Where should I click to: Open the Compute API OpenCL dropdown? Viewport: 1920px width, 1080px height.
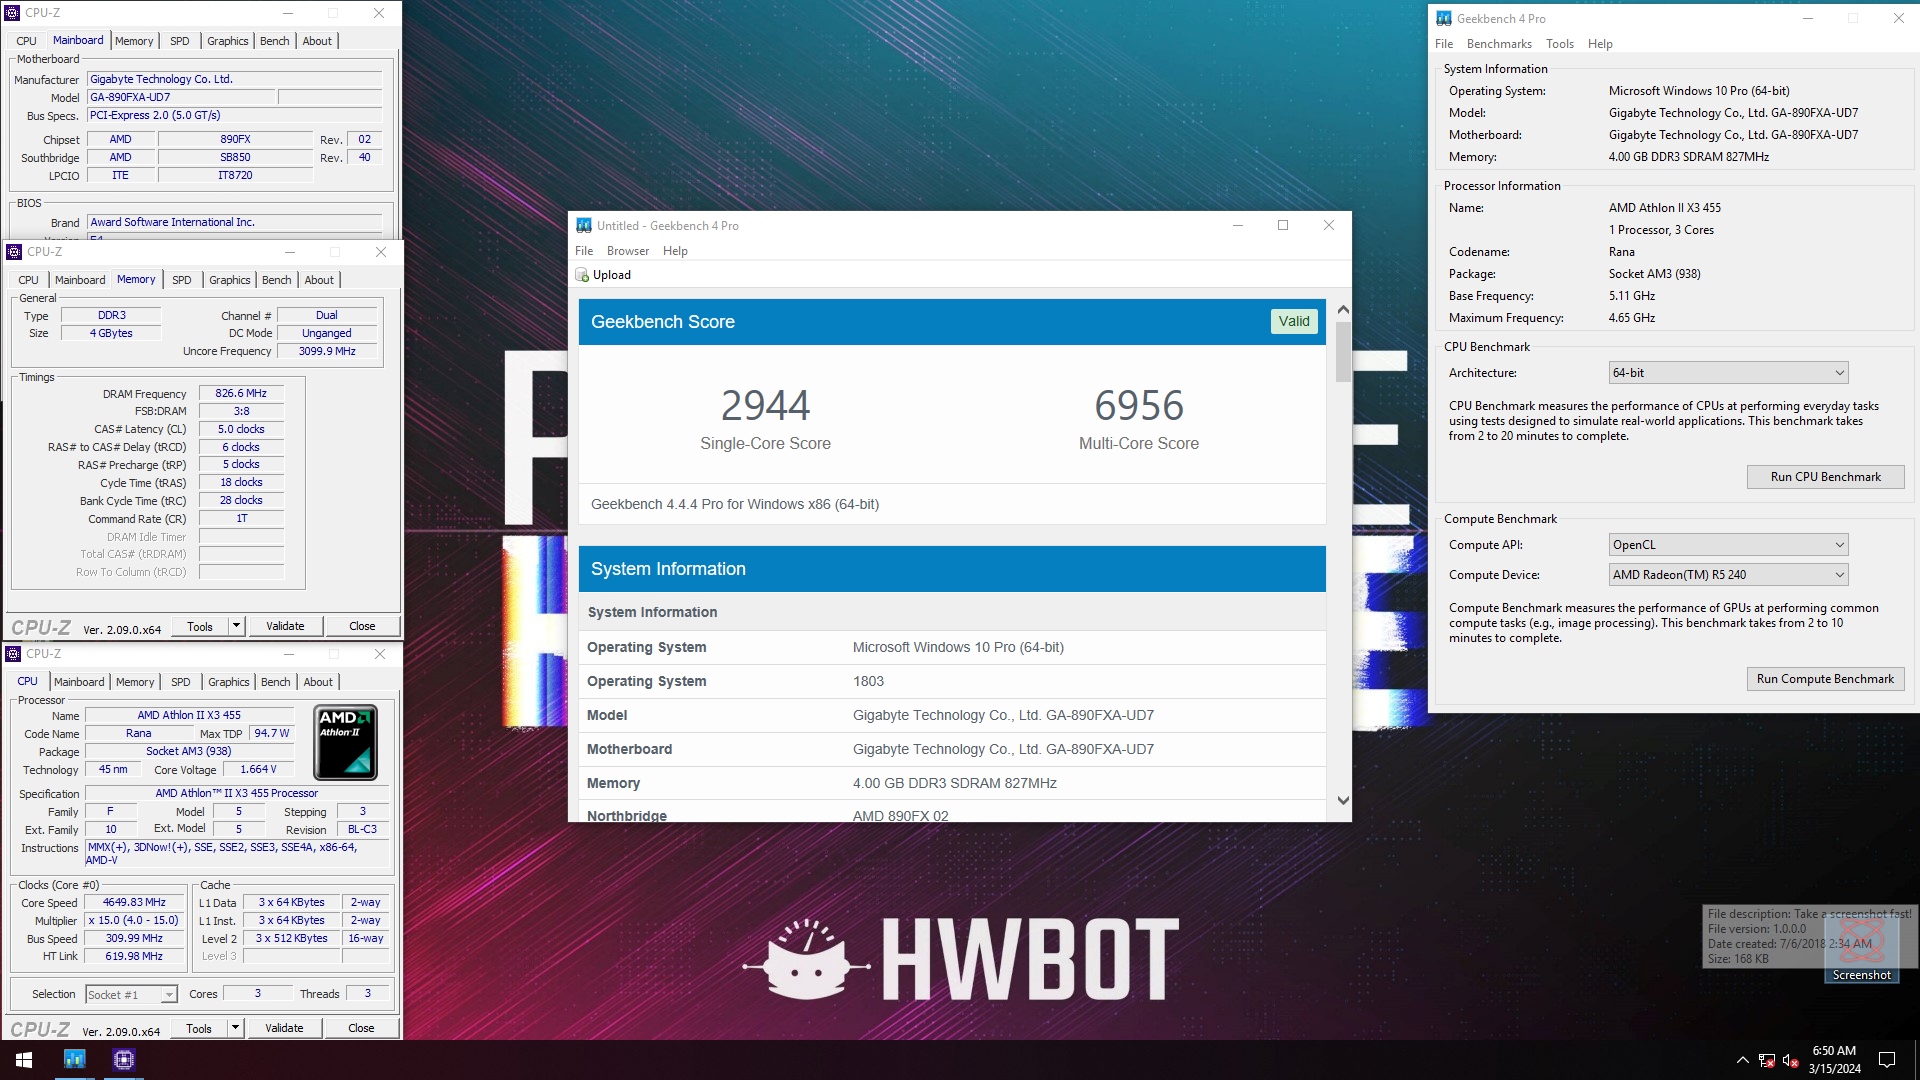1728,545
